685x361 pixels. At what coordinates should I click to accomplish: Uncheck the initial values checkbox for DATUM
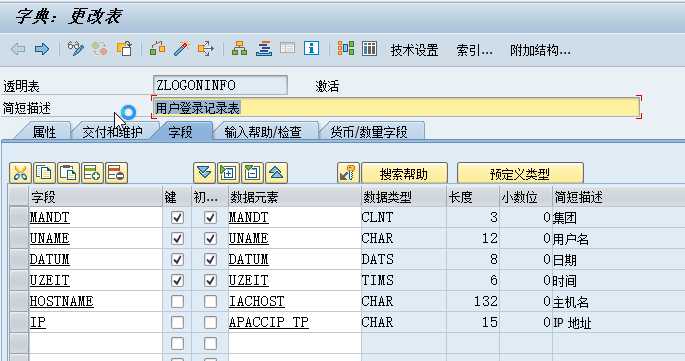210,259
